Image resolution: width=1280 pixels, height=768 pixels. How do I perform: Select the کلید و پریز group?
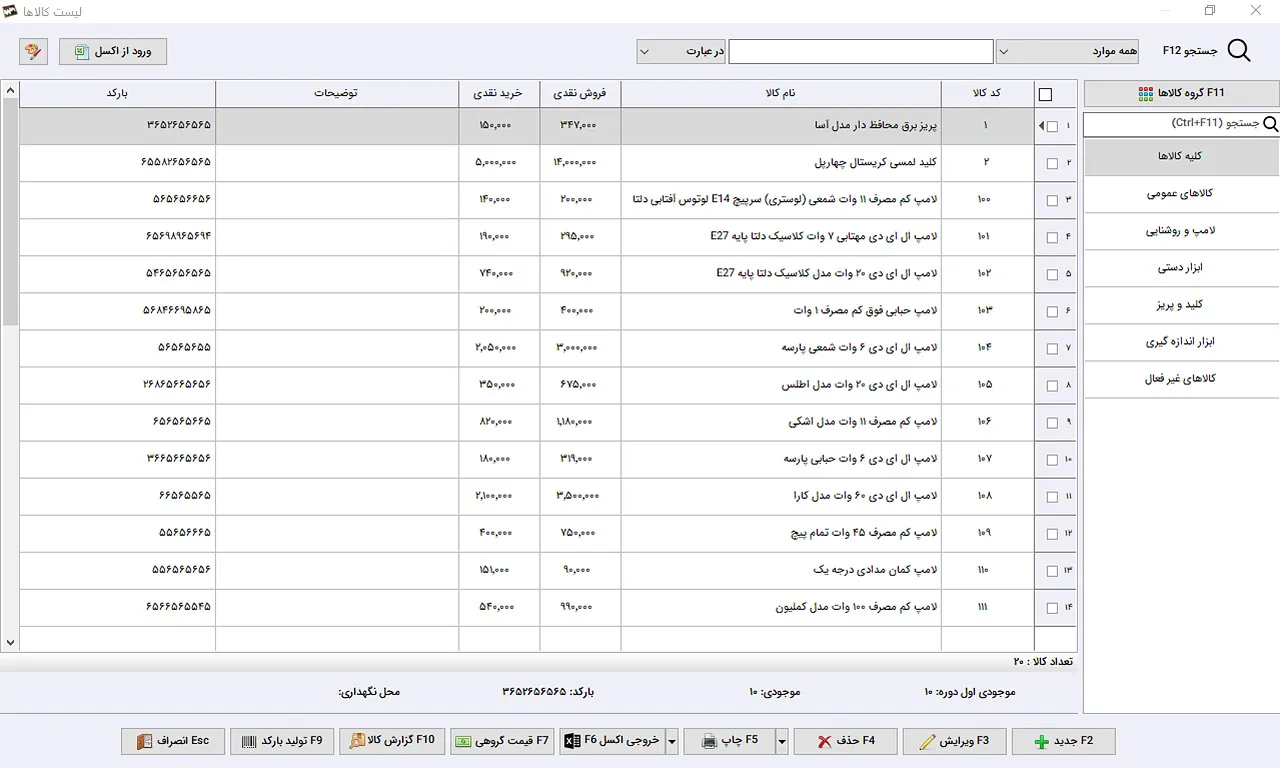(1181, 305)
